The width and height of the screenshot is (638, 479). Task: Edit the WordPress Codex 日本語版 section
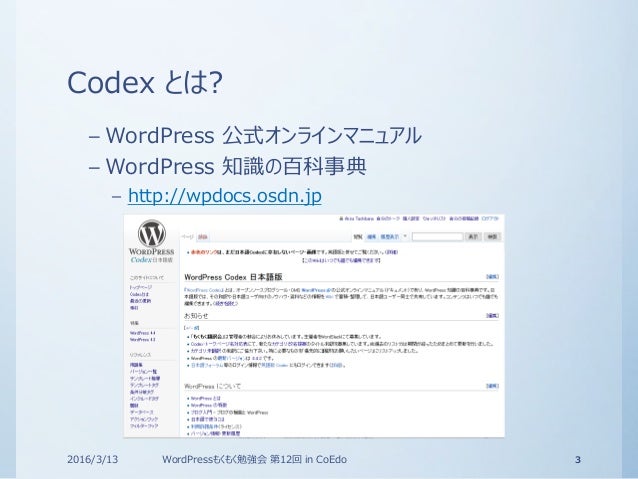492,277
